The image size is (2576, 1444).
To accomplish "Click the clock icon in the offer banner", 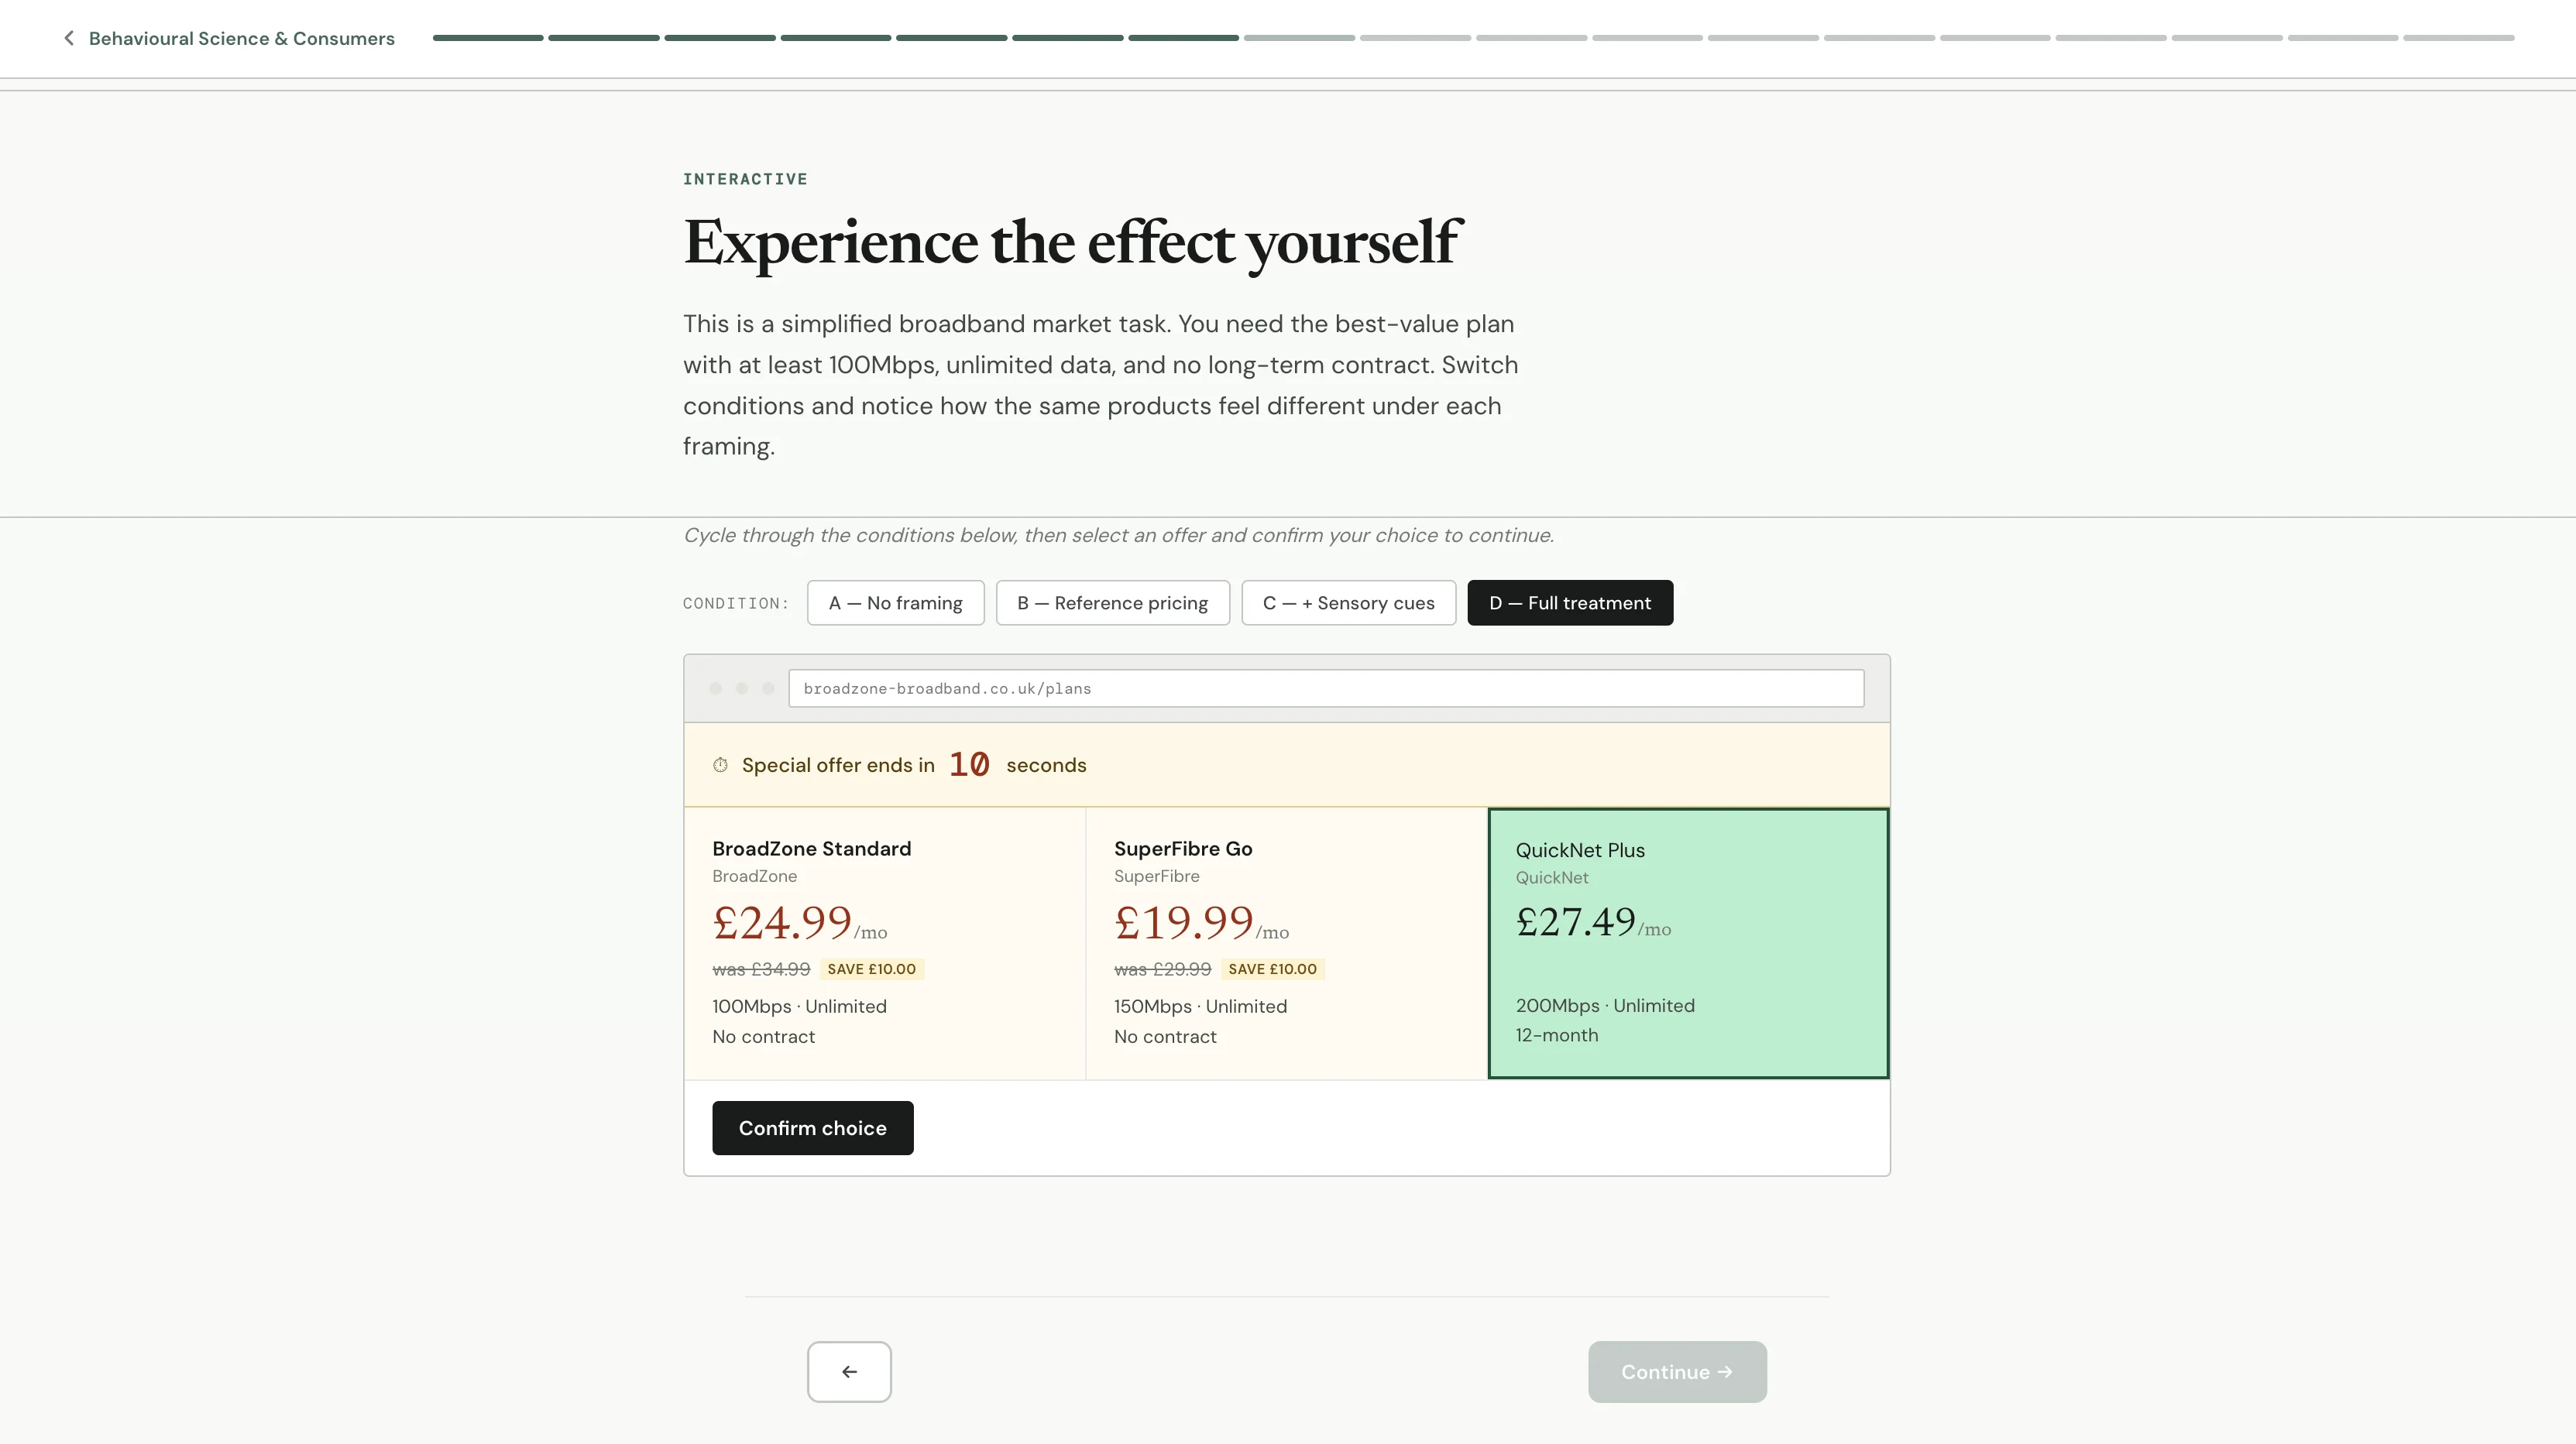I will (x=720, y=764).
